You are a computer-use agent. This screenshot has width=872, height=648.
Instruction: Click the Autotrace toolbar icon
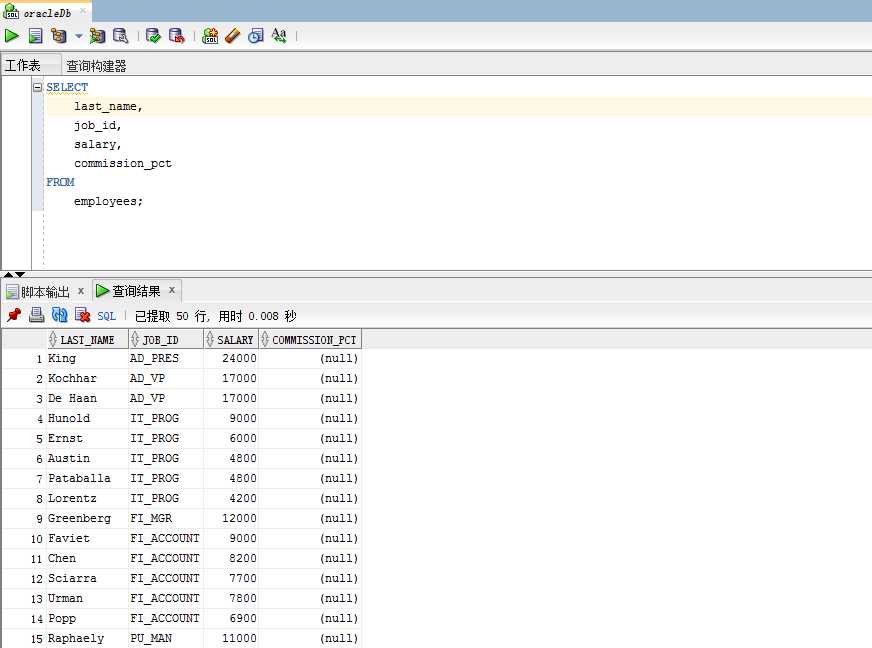(x=97, y=36)
